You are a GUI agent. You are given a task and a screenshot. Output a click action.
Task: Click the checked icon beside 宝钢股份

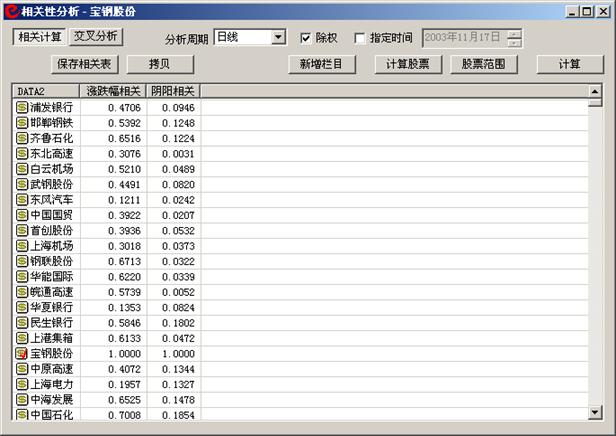[22, 354]
